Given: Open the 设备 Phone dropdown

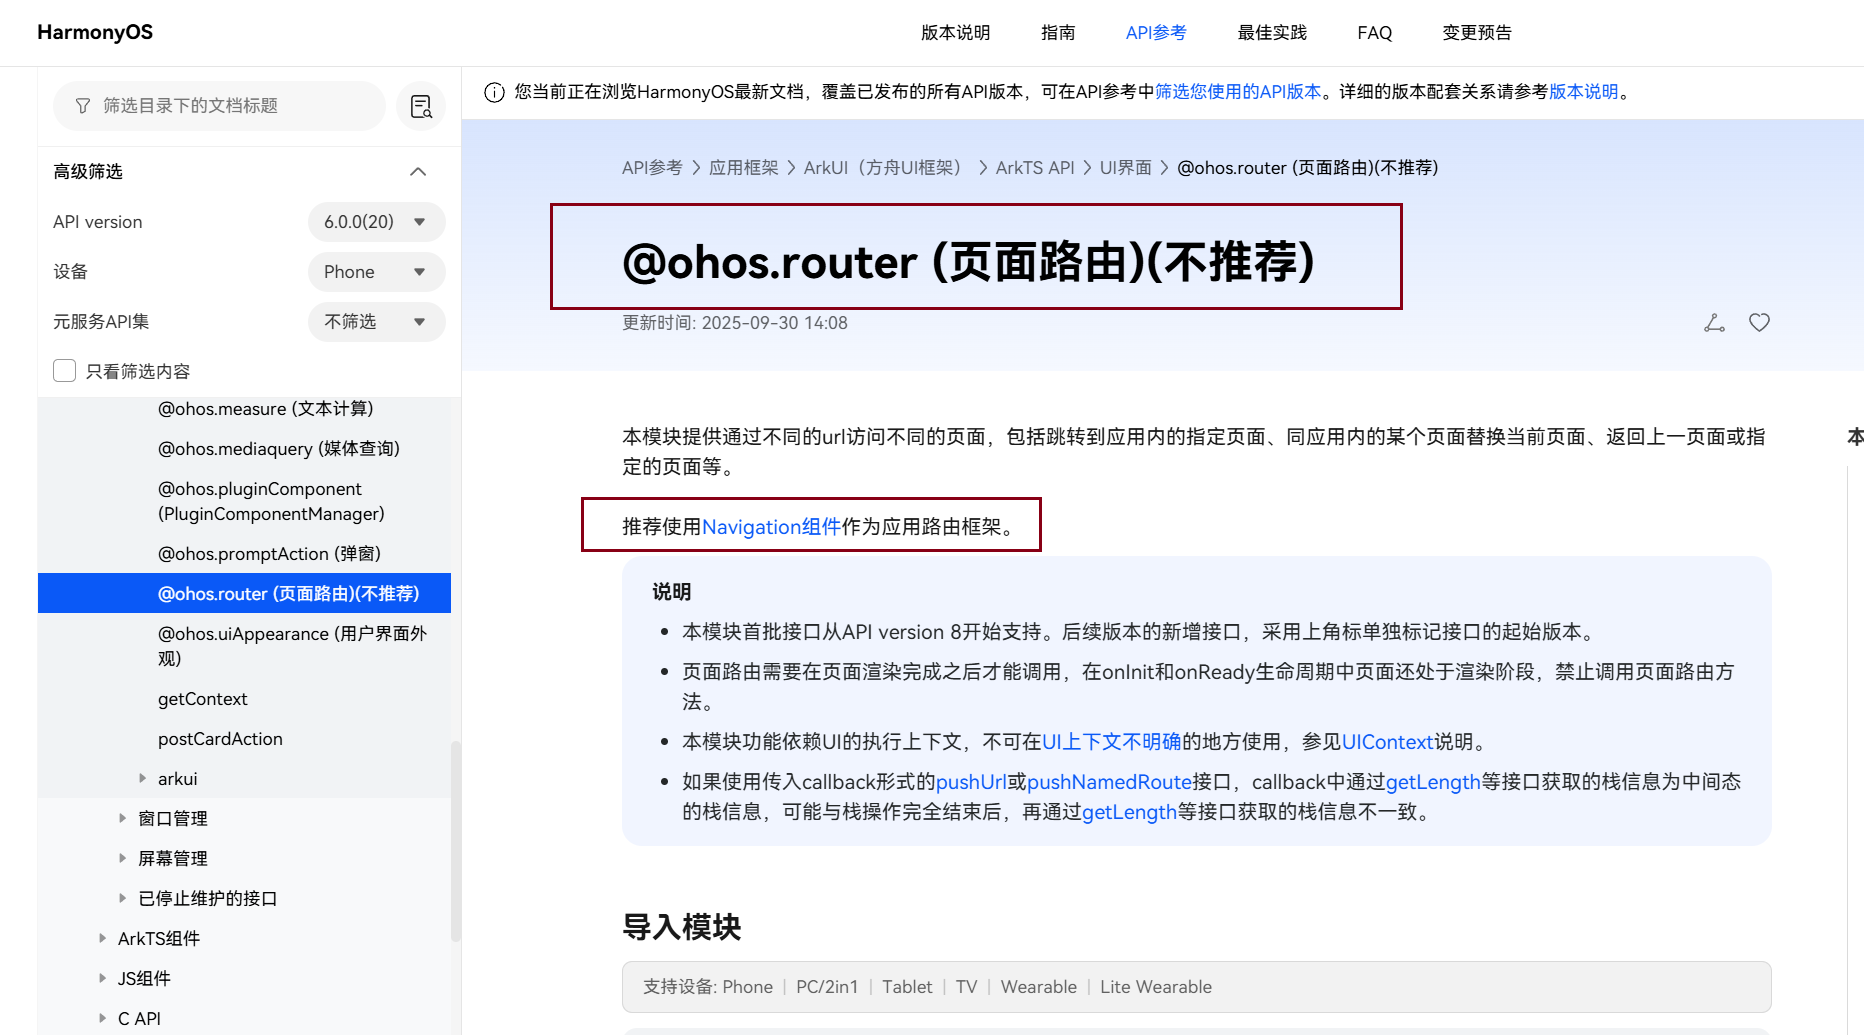Looking at the screenshot, I should coord(376,272).
